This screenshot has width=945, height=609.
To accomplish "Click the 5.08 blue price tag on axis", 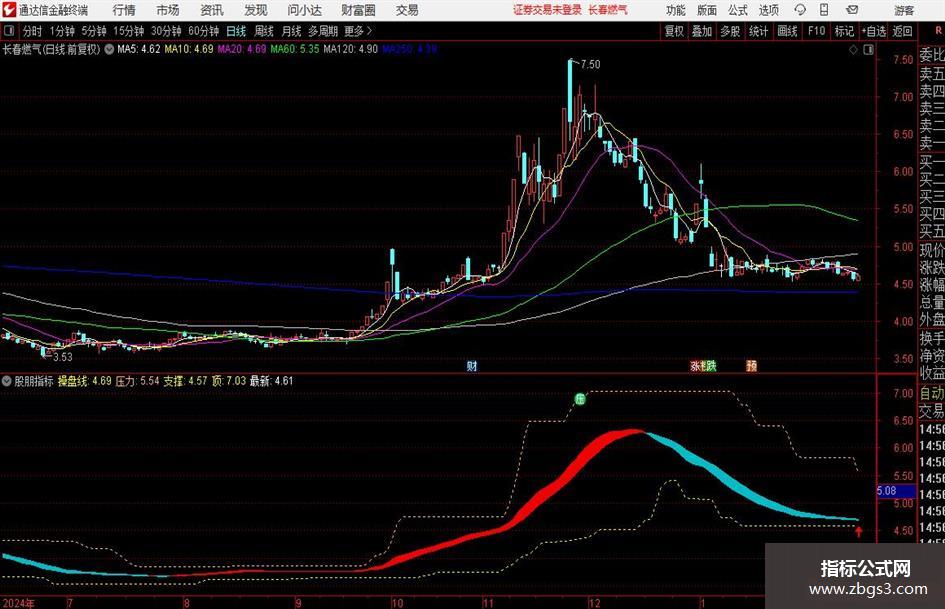I will [896, 491].
